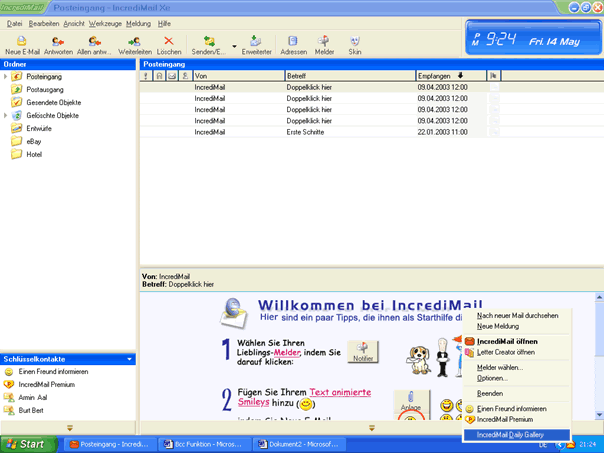Sort by the flag column header icon
The image size is (605, 454).
coord(493,76)
